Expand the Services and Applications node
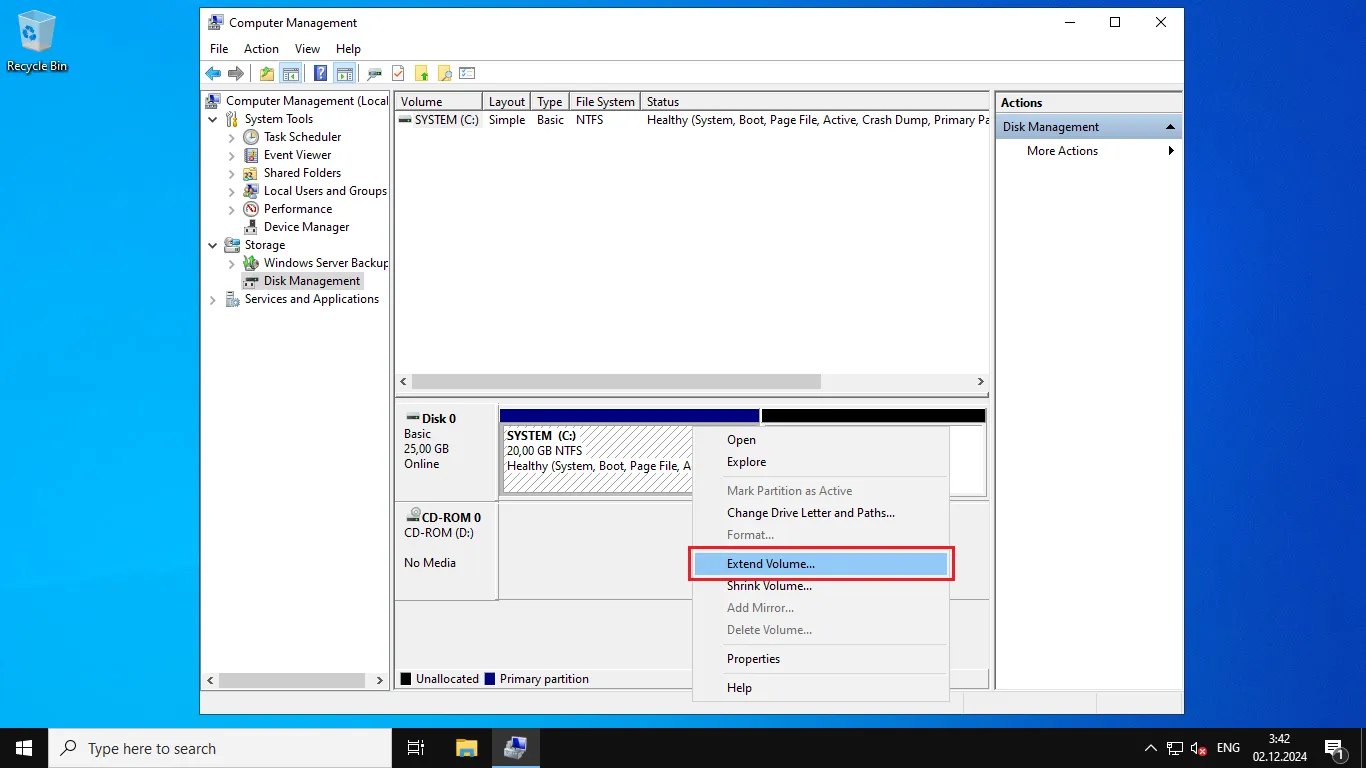Image resolution: width=1366 pixels, height=768 pixels. (213, 299)
